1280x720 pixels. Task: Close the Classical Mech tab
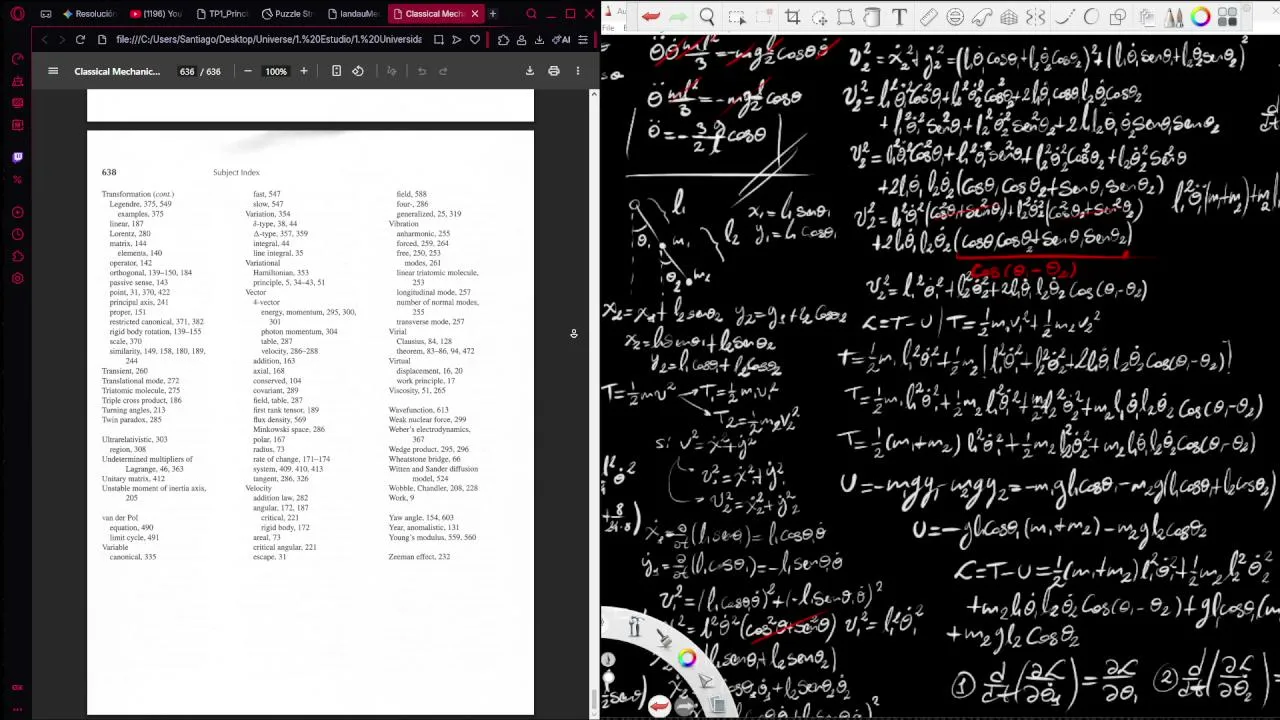tap(475, 14)
